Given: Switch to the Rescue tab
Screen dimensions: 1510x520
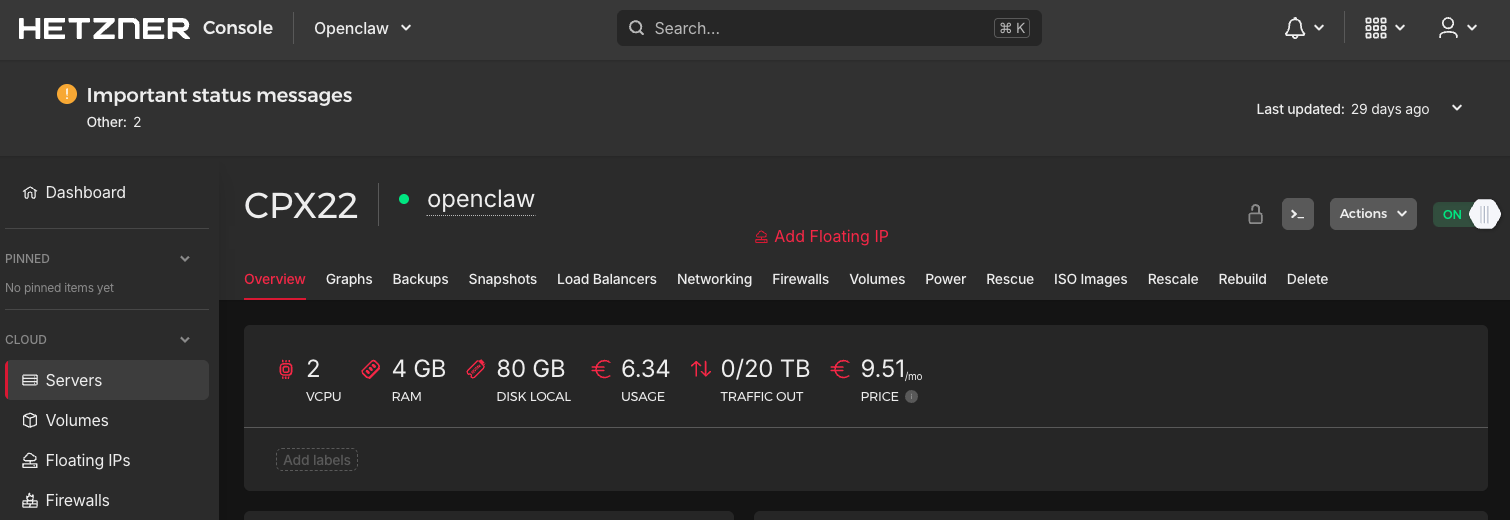Looking at the screenshot, I should 1010,279.
